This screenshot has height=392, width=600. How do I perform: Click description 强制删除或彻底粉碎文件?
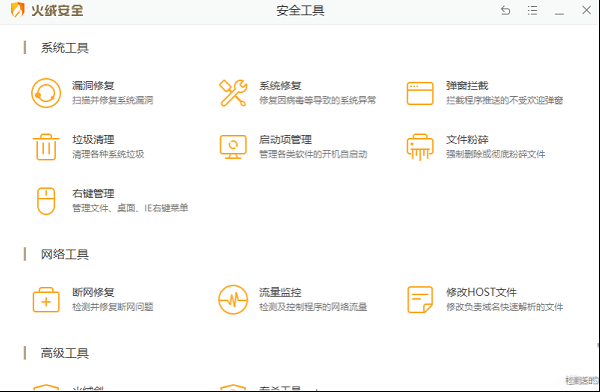point(496,154)
